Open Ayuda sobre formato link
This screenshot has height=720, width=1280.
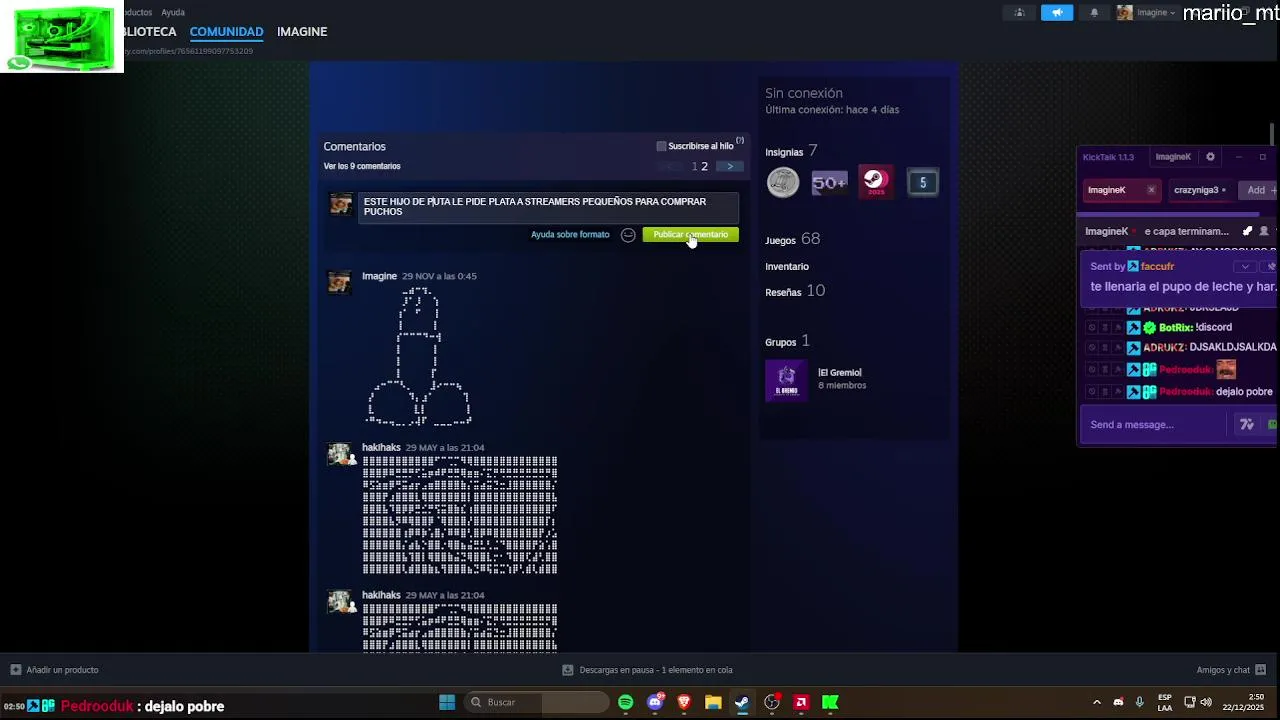click(x=570, y=235)
